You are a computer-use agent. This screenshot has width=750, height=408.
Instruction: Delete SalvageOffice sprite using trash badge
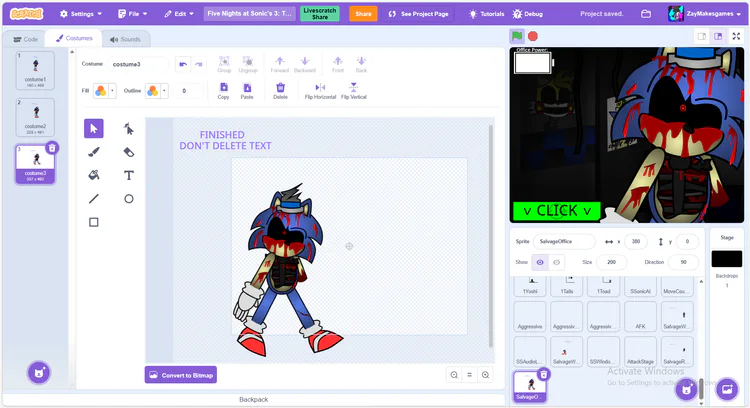[544, 374]
